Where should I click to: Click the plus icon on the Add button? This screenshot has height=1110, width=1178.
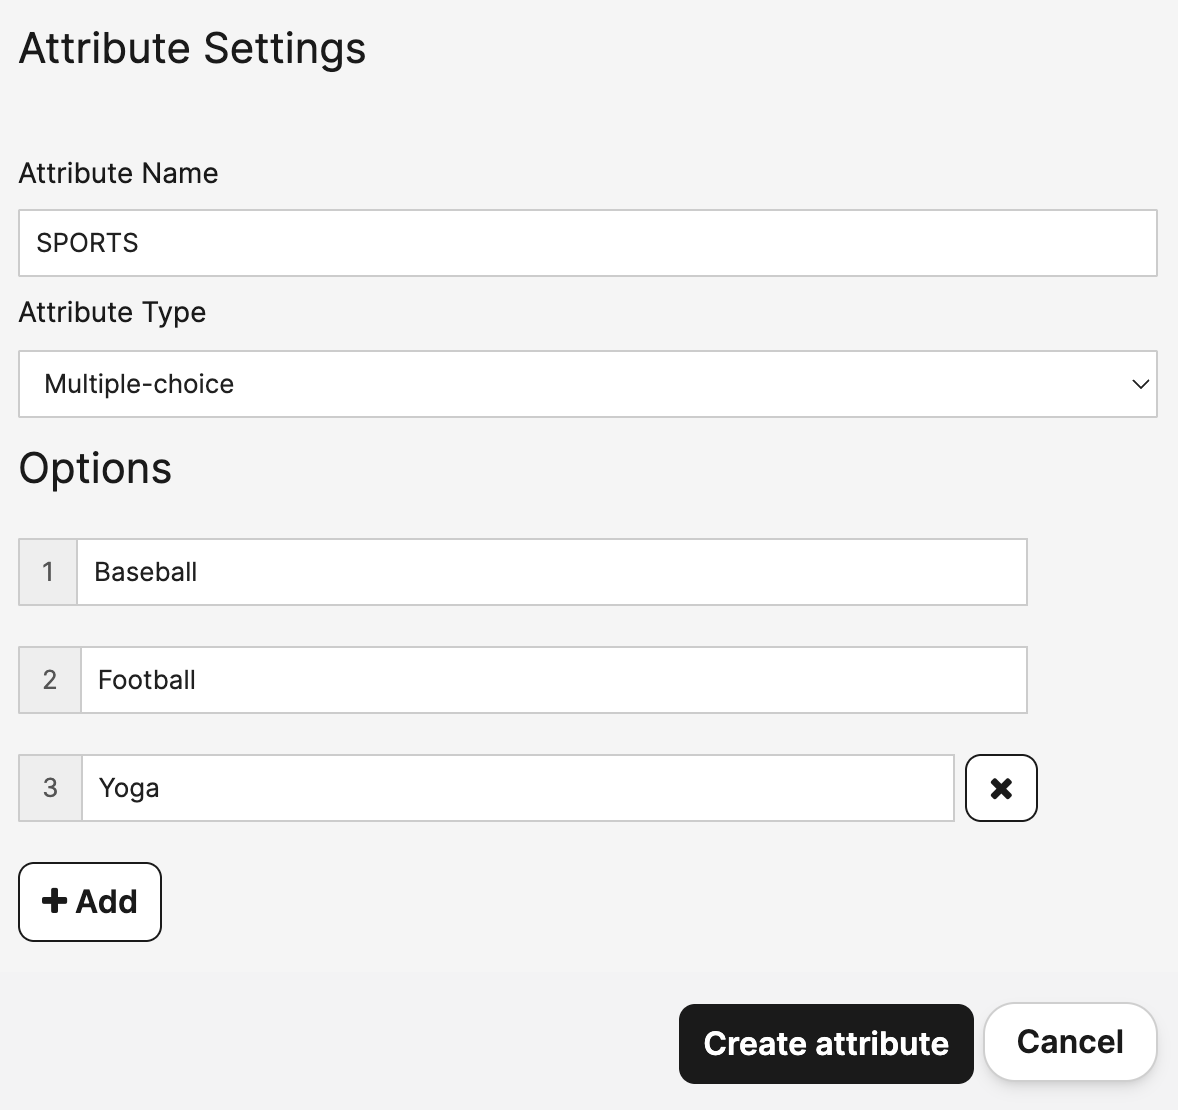point(54,901)
